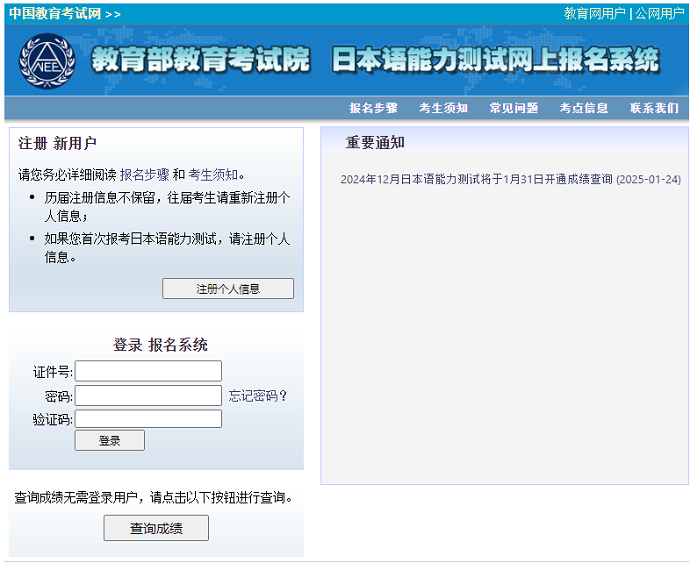Open the 常见问题 menu item
690x563 pixels.
pyautogui.click(x=514, y=108)
